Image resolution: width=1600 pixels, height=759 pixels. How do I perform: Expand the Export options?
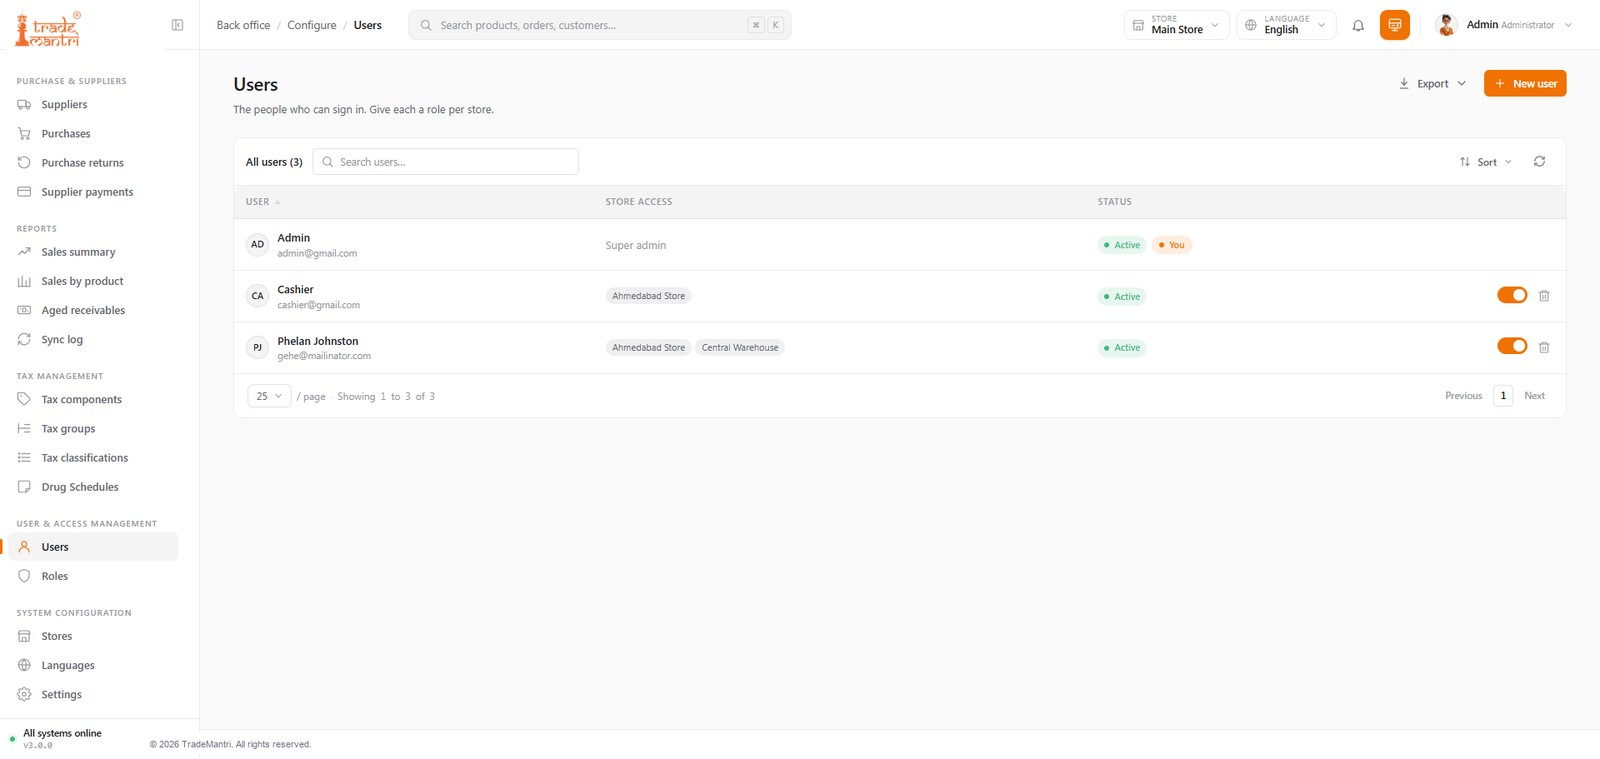coord(1432,84)
